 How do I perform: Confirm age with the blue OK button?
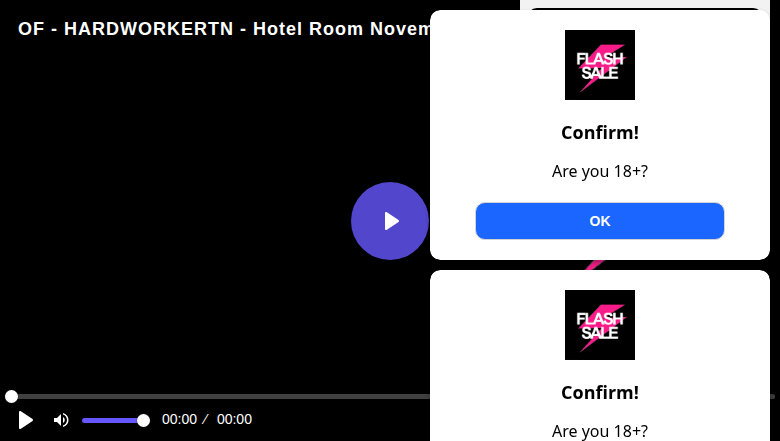point(599,221)
